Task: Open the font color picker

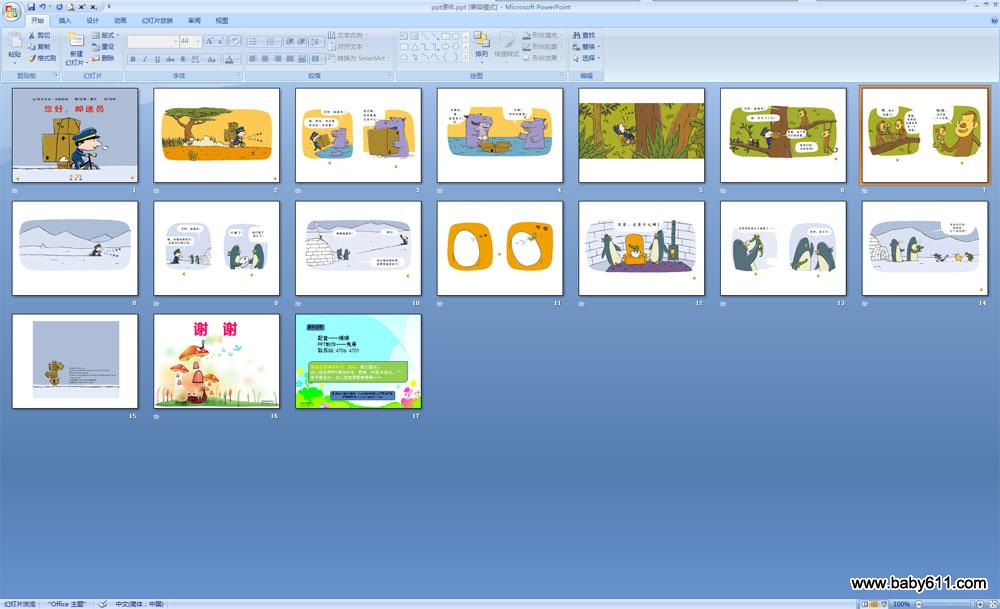Action: point(230,59)
